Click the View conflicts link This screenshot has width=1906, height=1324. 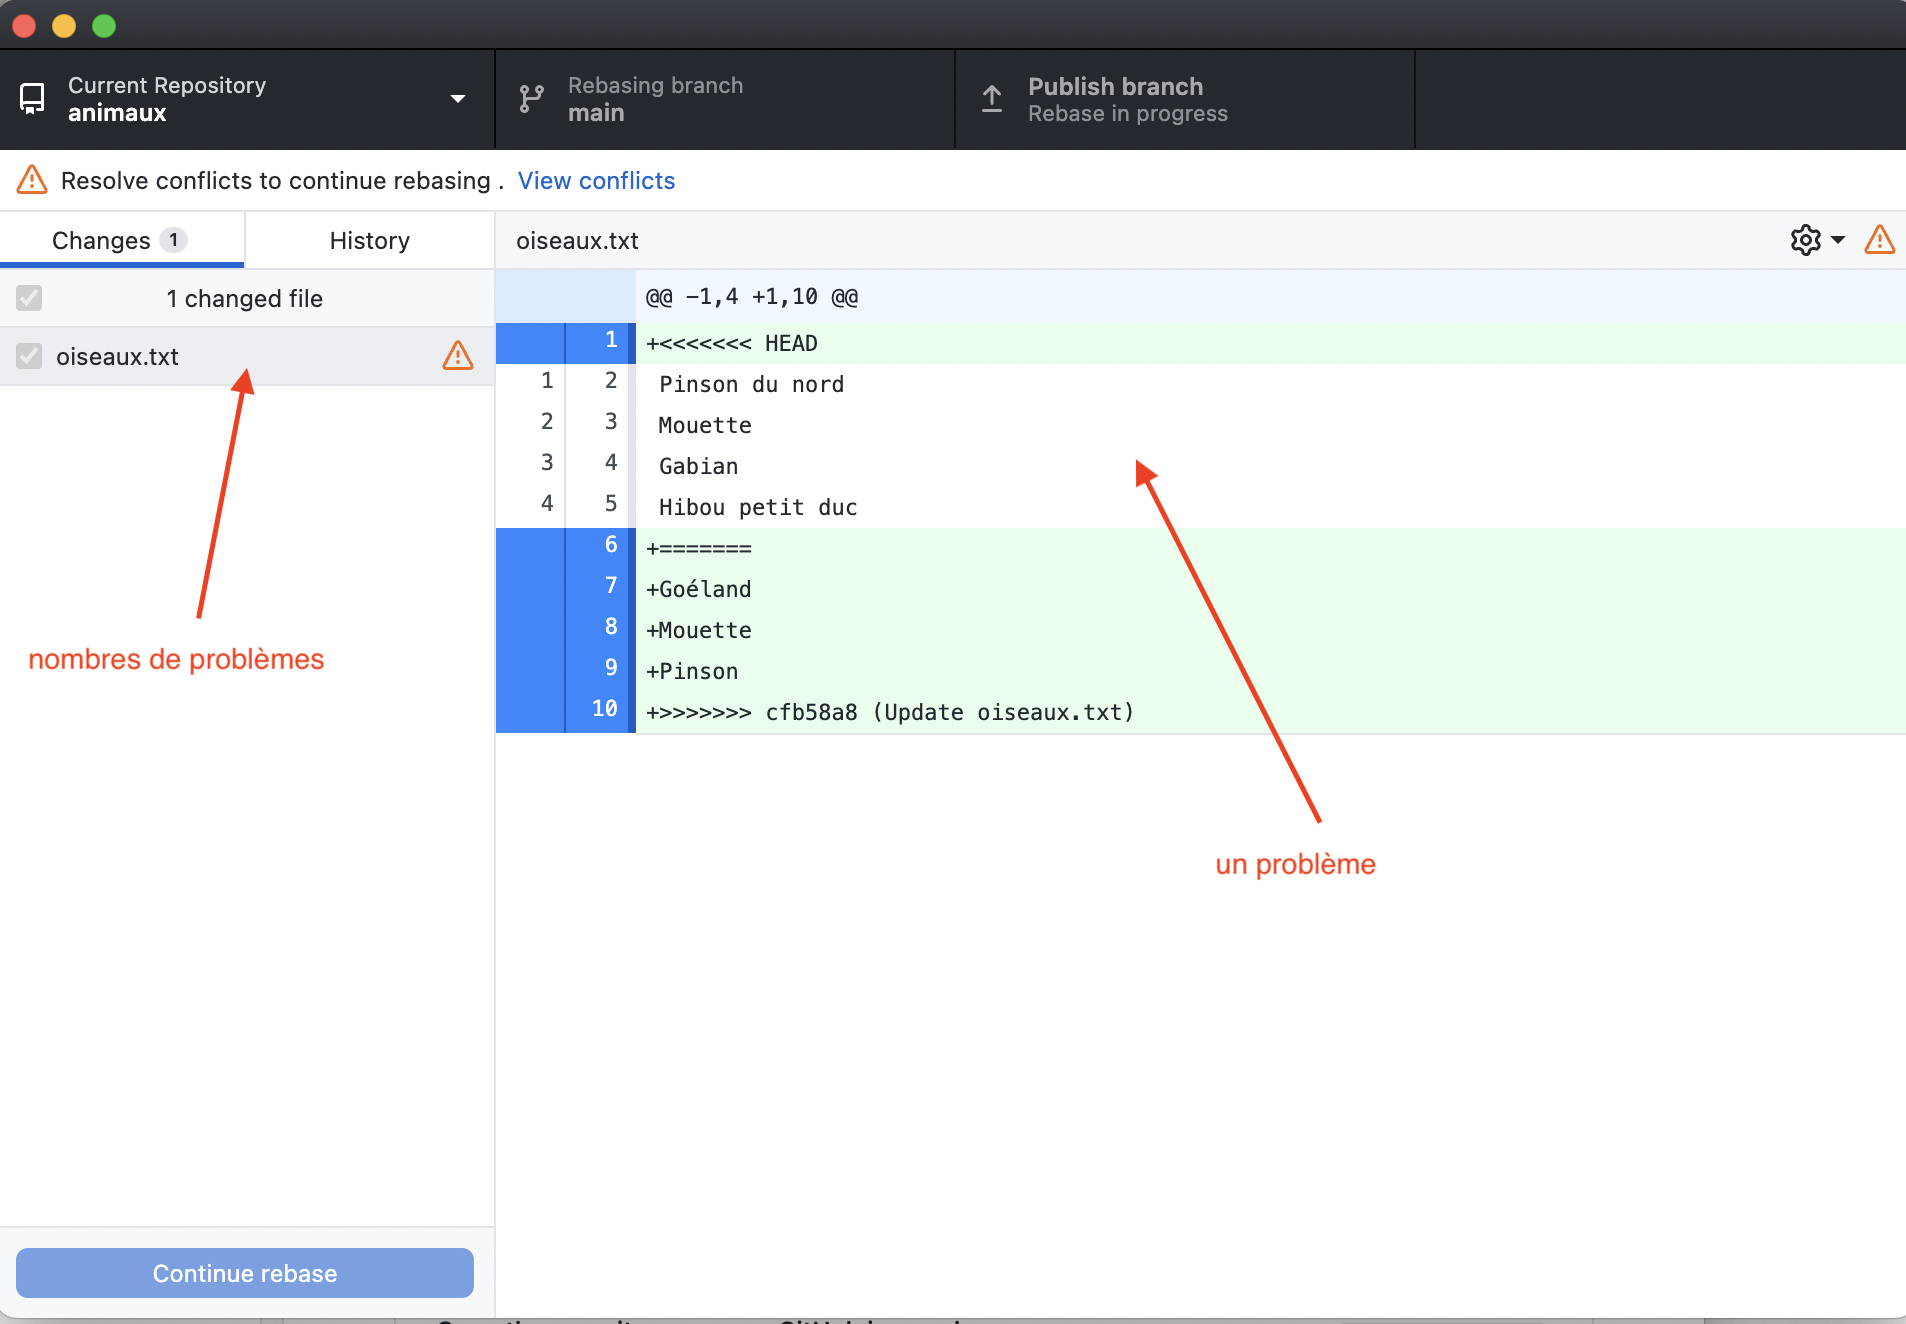tap(596, 180)
